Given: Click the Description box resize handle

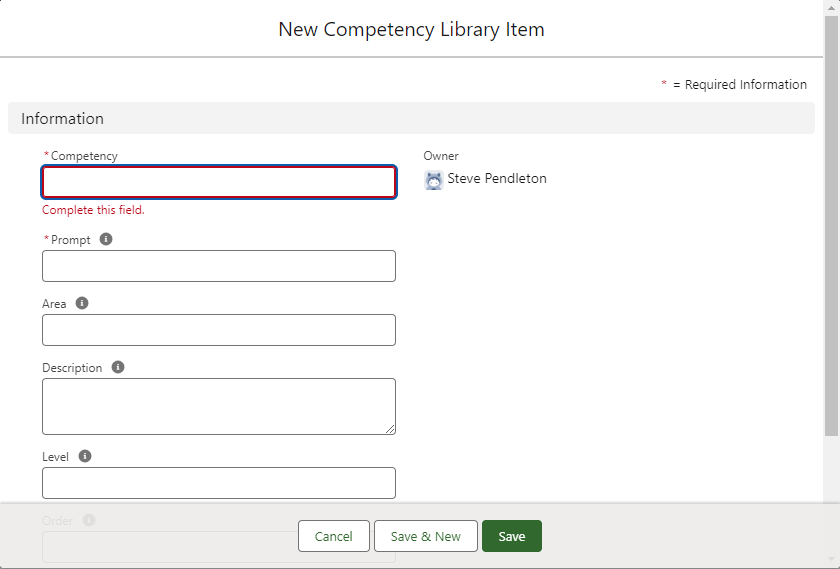Looking at the screenshot, I should [x=390, y=429].
